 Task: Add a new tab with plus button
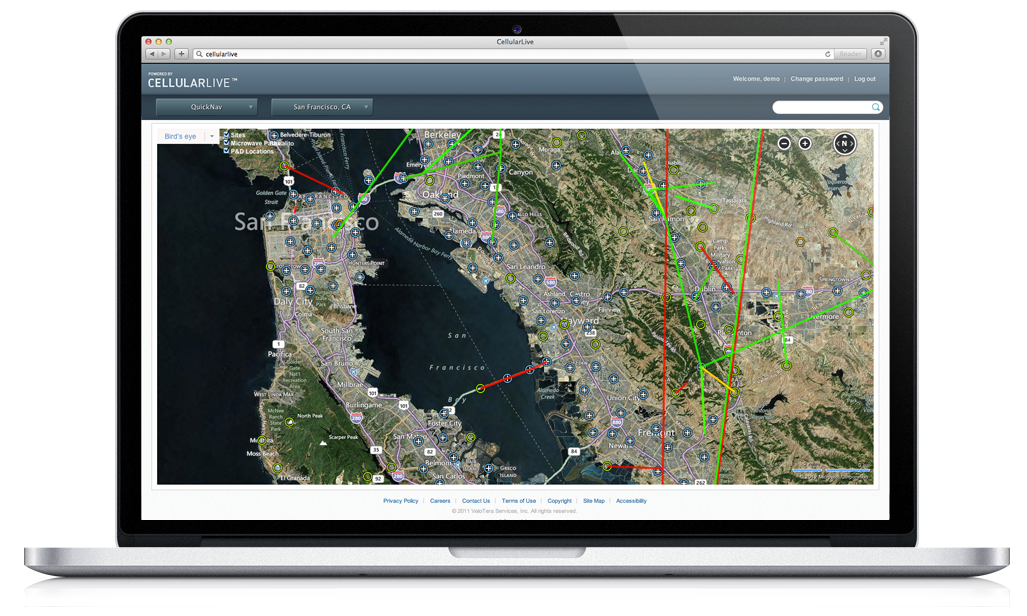[x=181, y=54]
